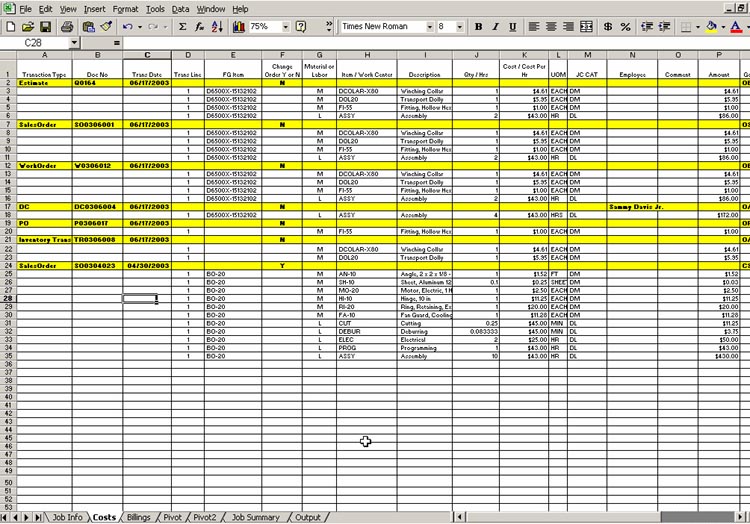Toggle Underline formatting
Image resolution: width=750 pixels, height=524 pixels.
tap(513, 26)
